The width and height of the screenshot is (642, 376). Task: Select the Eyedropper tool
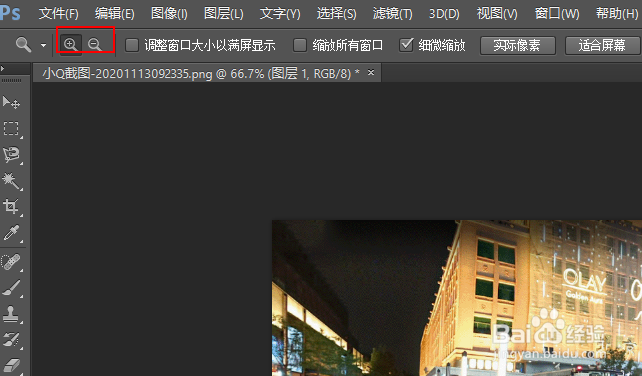(11, 233)
